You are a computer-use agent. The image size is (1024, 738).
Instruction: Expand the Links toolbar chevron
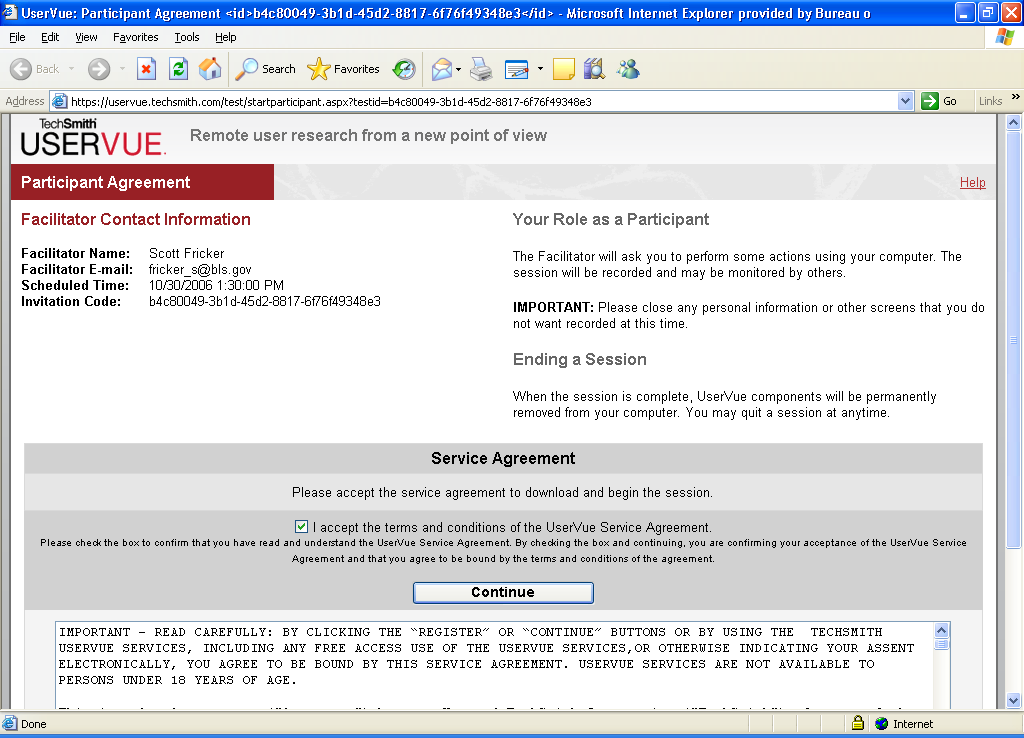(x=1016, y=97)
